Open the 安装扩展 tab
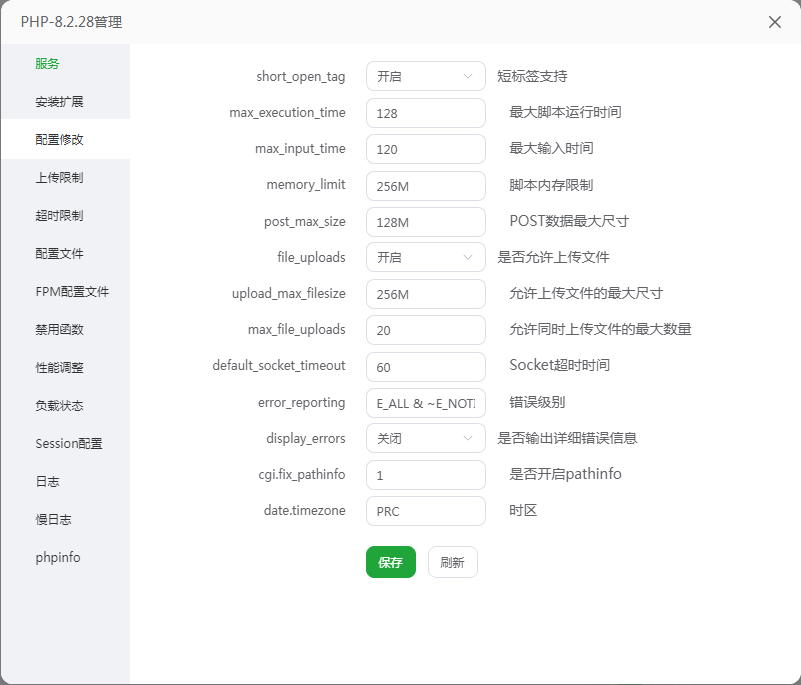Viewport: 801px width, 685px height. tap(59, 102)
